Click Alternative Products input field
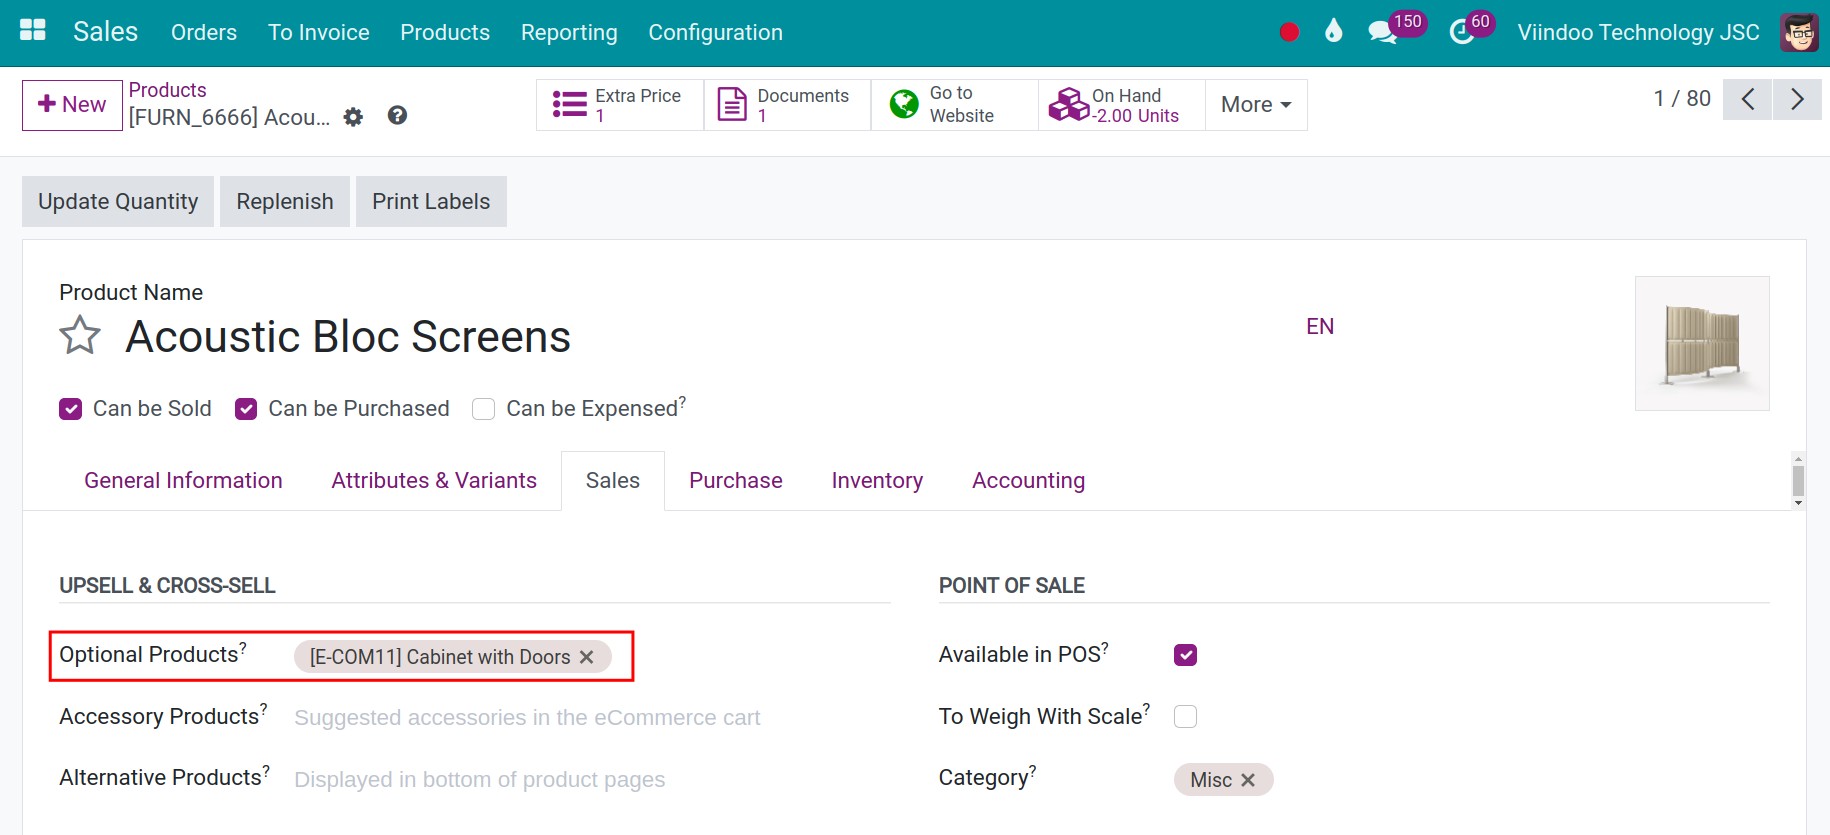The width and height of the screenshot is (1830, 835). click(591, 780)
